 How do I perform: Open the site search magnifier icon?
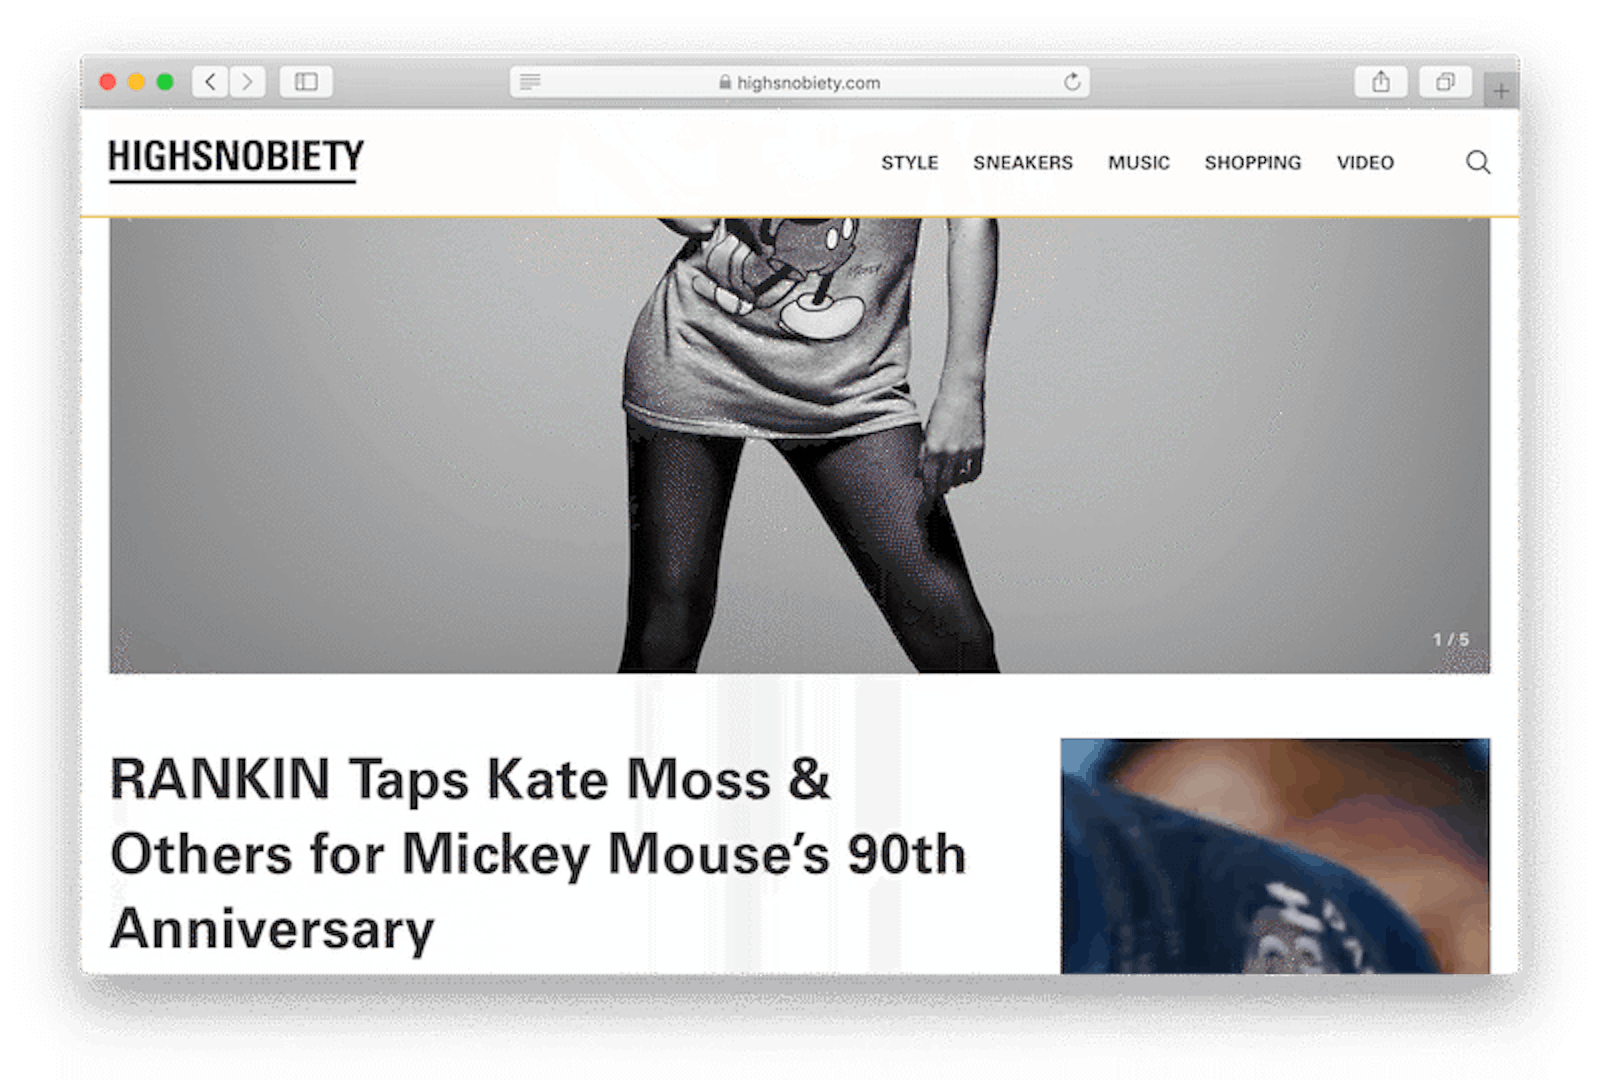point(1478,162)
